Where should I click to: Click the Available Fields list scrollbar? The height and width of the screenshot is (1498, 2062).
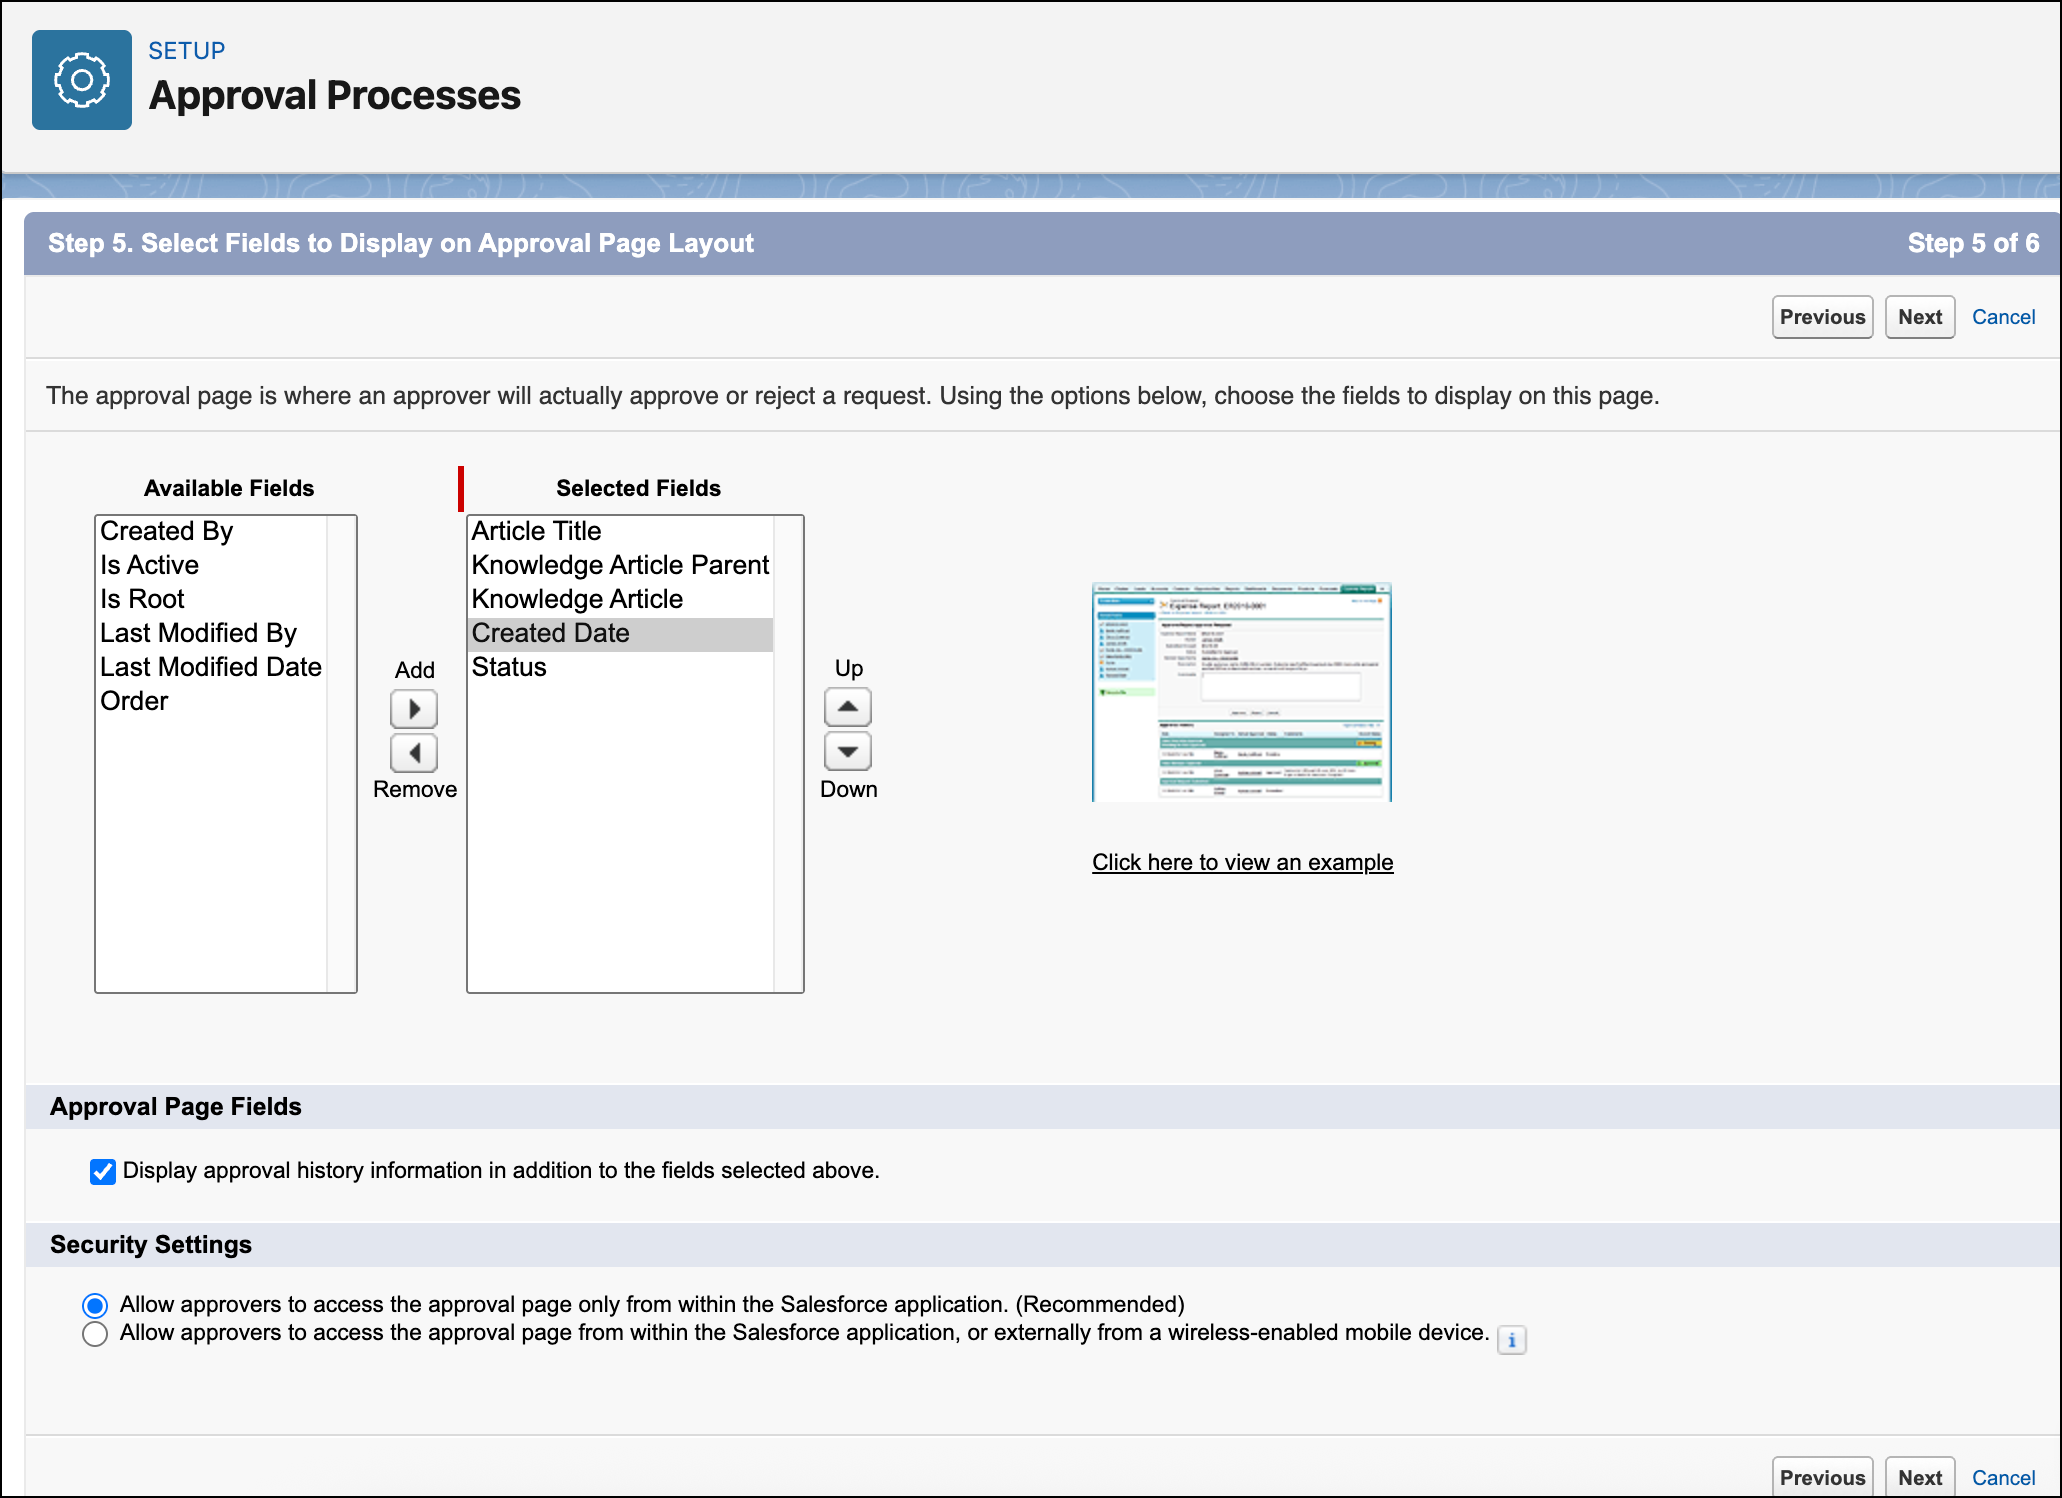(341, 754)
